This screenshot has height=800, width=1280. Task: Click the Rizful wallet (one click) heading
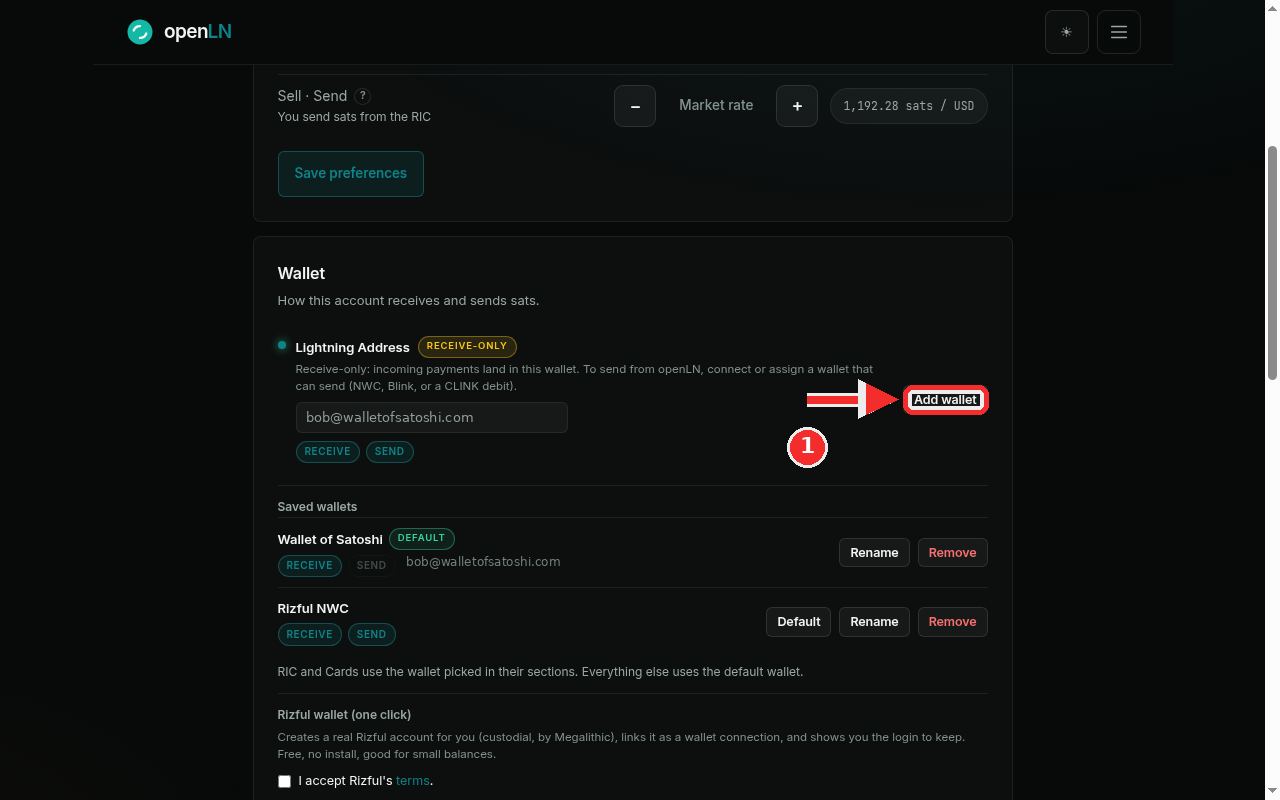[x=344, y=715]
